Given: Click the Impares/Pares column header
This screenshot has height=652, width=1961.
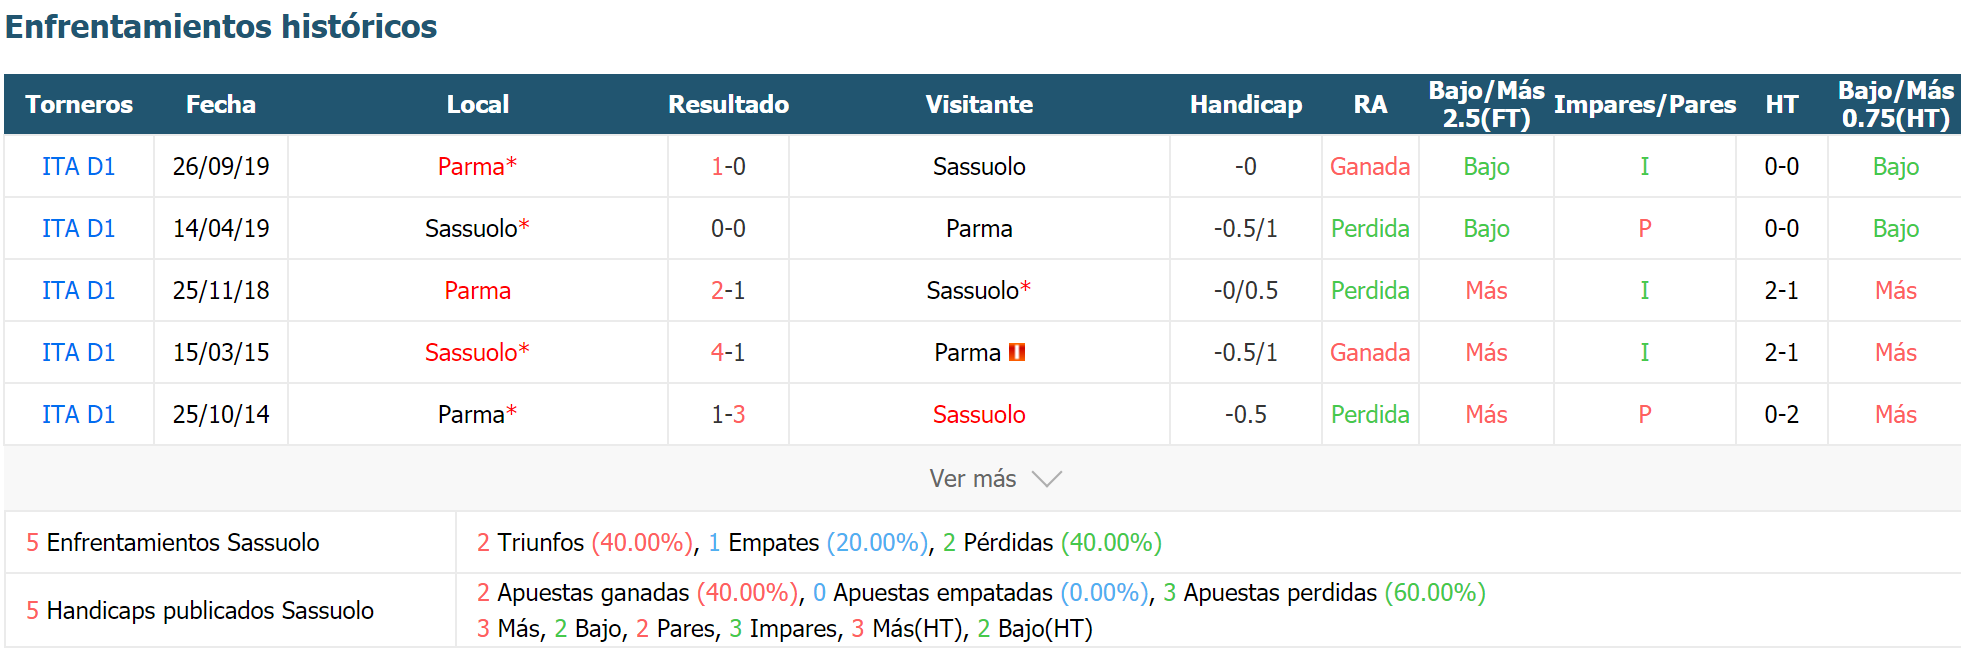Looking at the screenshot, I should 1645,104.
